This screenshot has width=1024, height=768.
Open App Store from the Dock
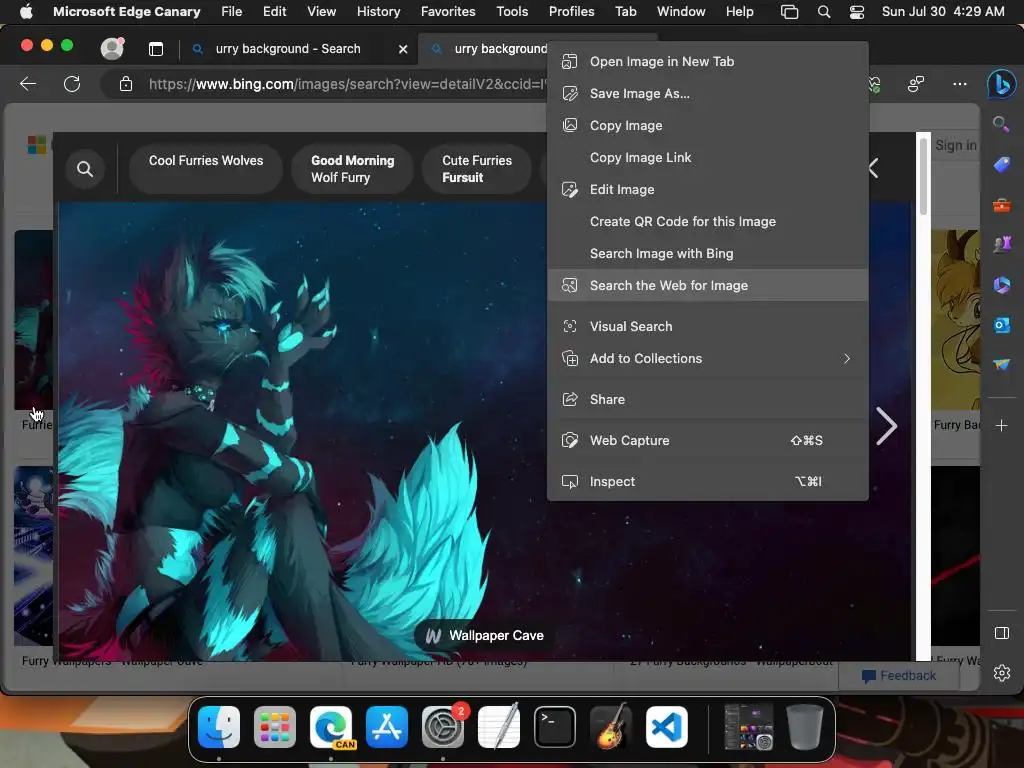tap(387, 727)
